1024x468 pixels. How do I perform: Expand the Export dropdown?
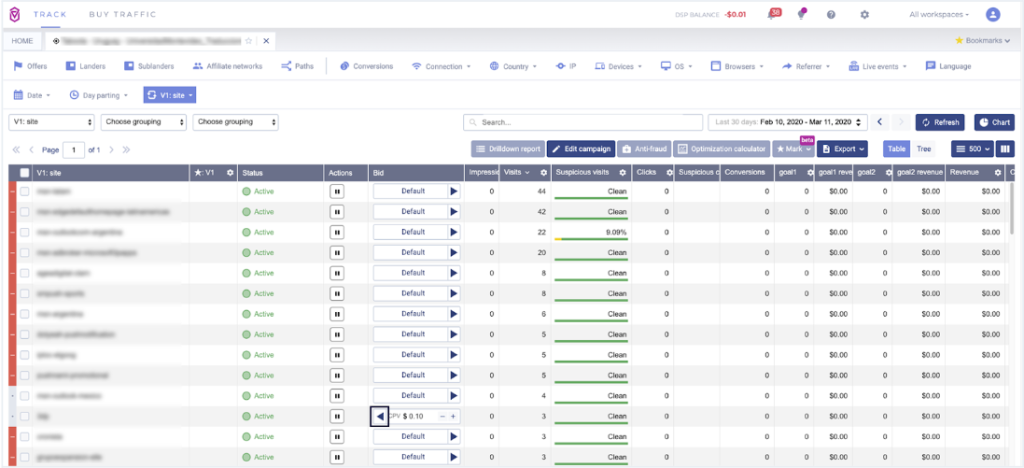coord(842,149)
